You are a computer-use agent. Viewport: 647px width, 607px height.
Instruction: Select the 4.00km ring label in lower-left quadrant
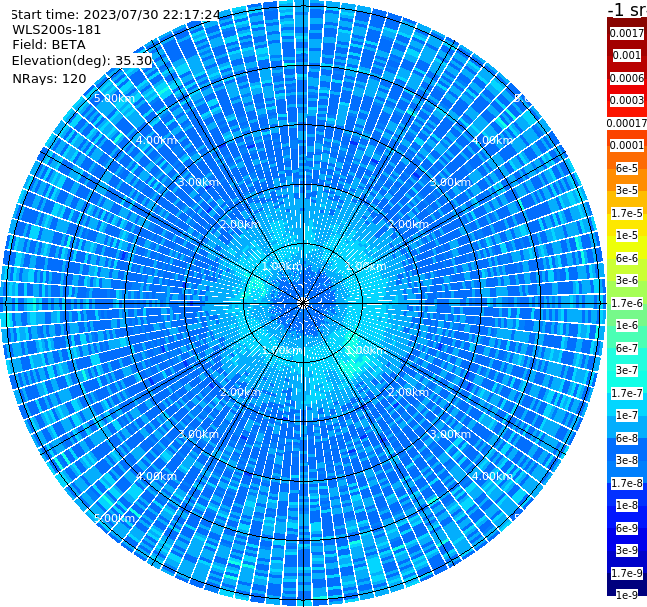click(x=156, y=476)
